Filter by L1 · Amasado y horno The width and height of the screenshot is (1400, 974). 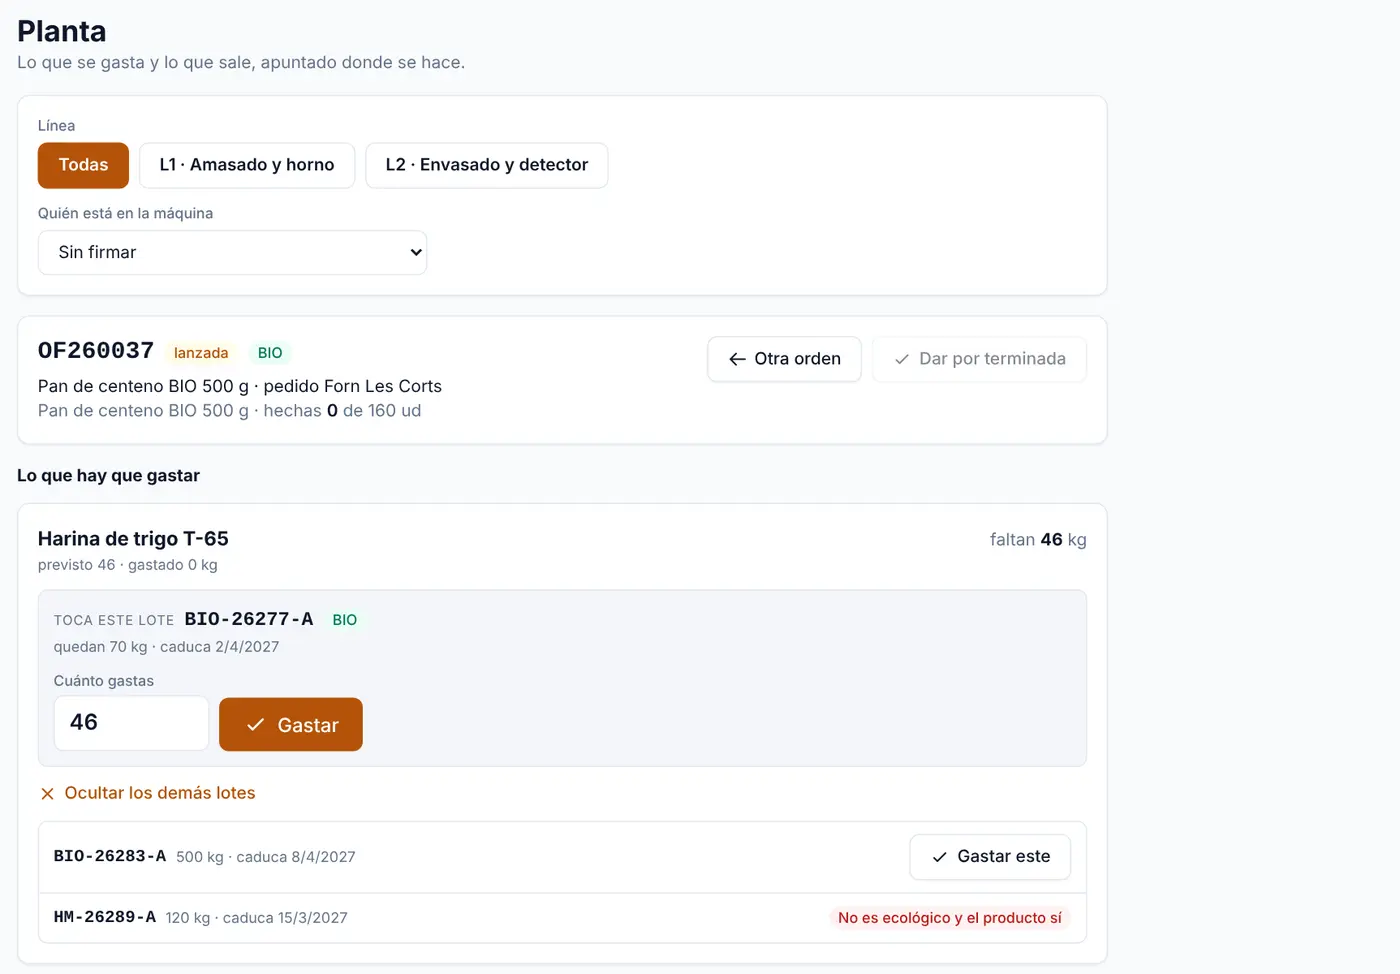[247, 165]
